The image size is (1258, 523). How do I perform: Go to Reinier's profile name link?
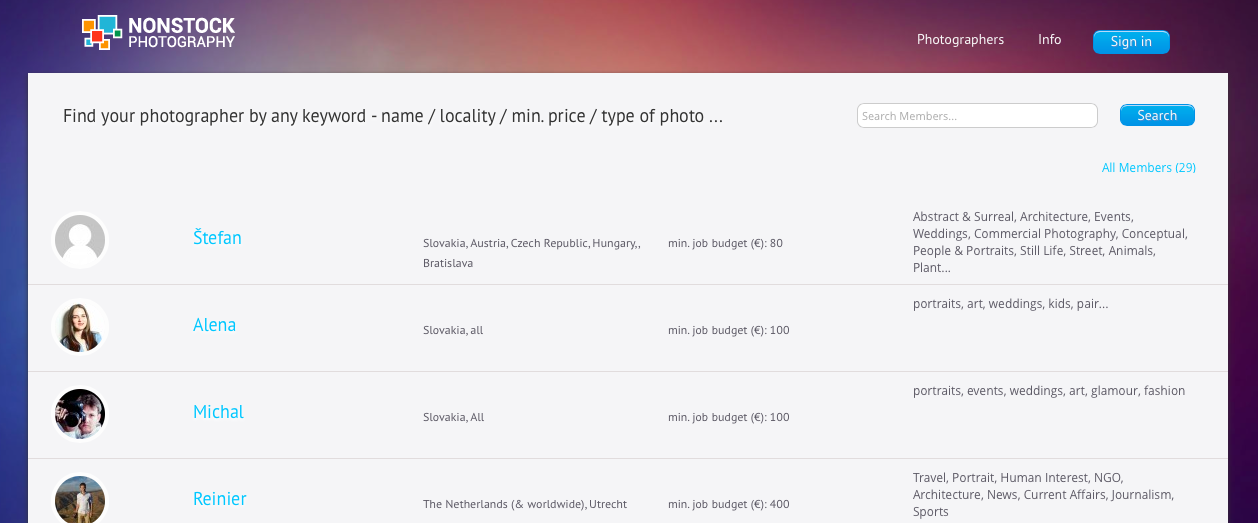point(219,499)
